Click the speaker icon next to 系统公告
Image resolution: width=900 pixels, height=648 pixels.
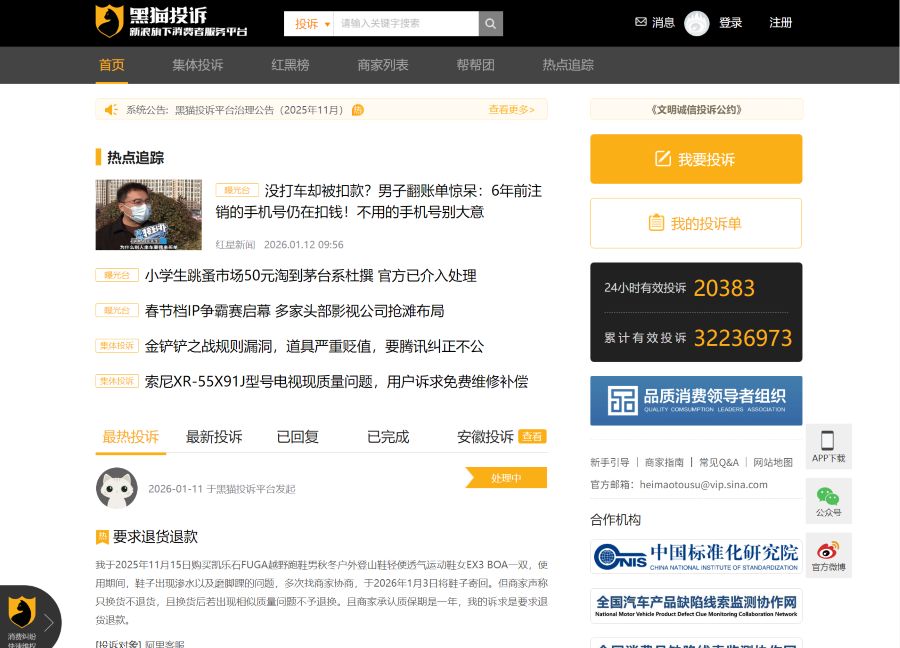[x=109, y=110]
